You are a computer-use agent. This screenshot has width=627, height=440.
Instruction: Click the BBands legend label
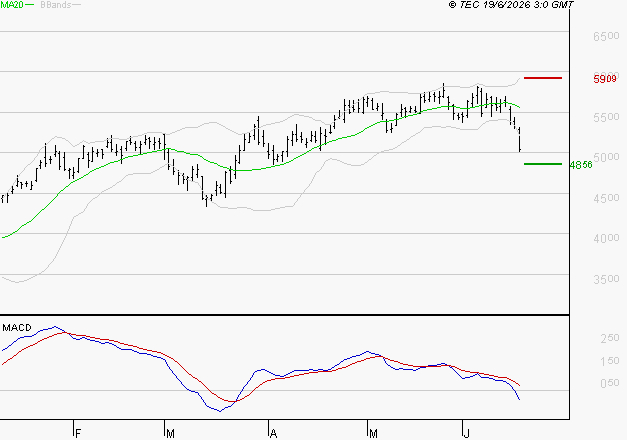click(x=56, y=5)
